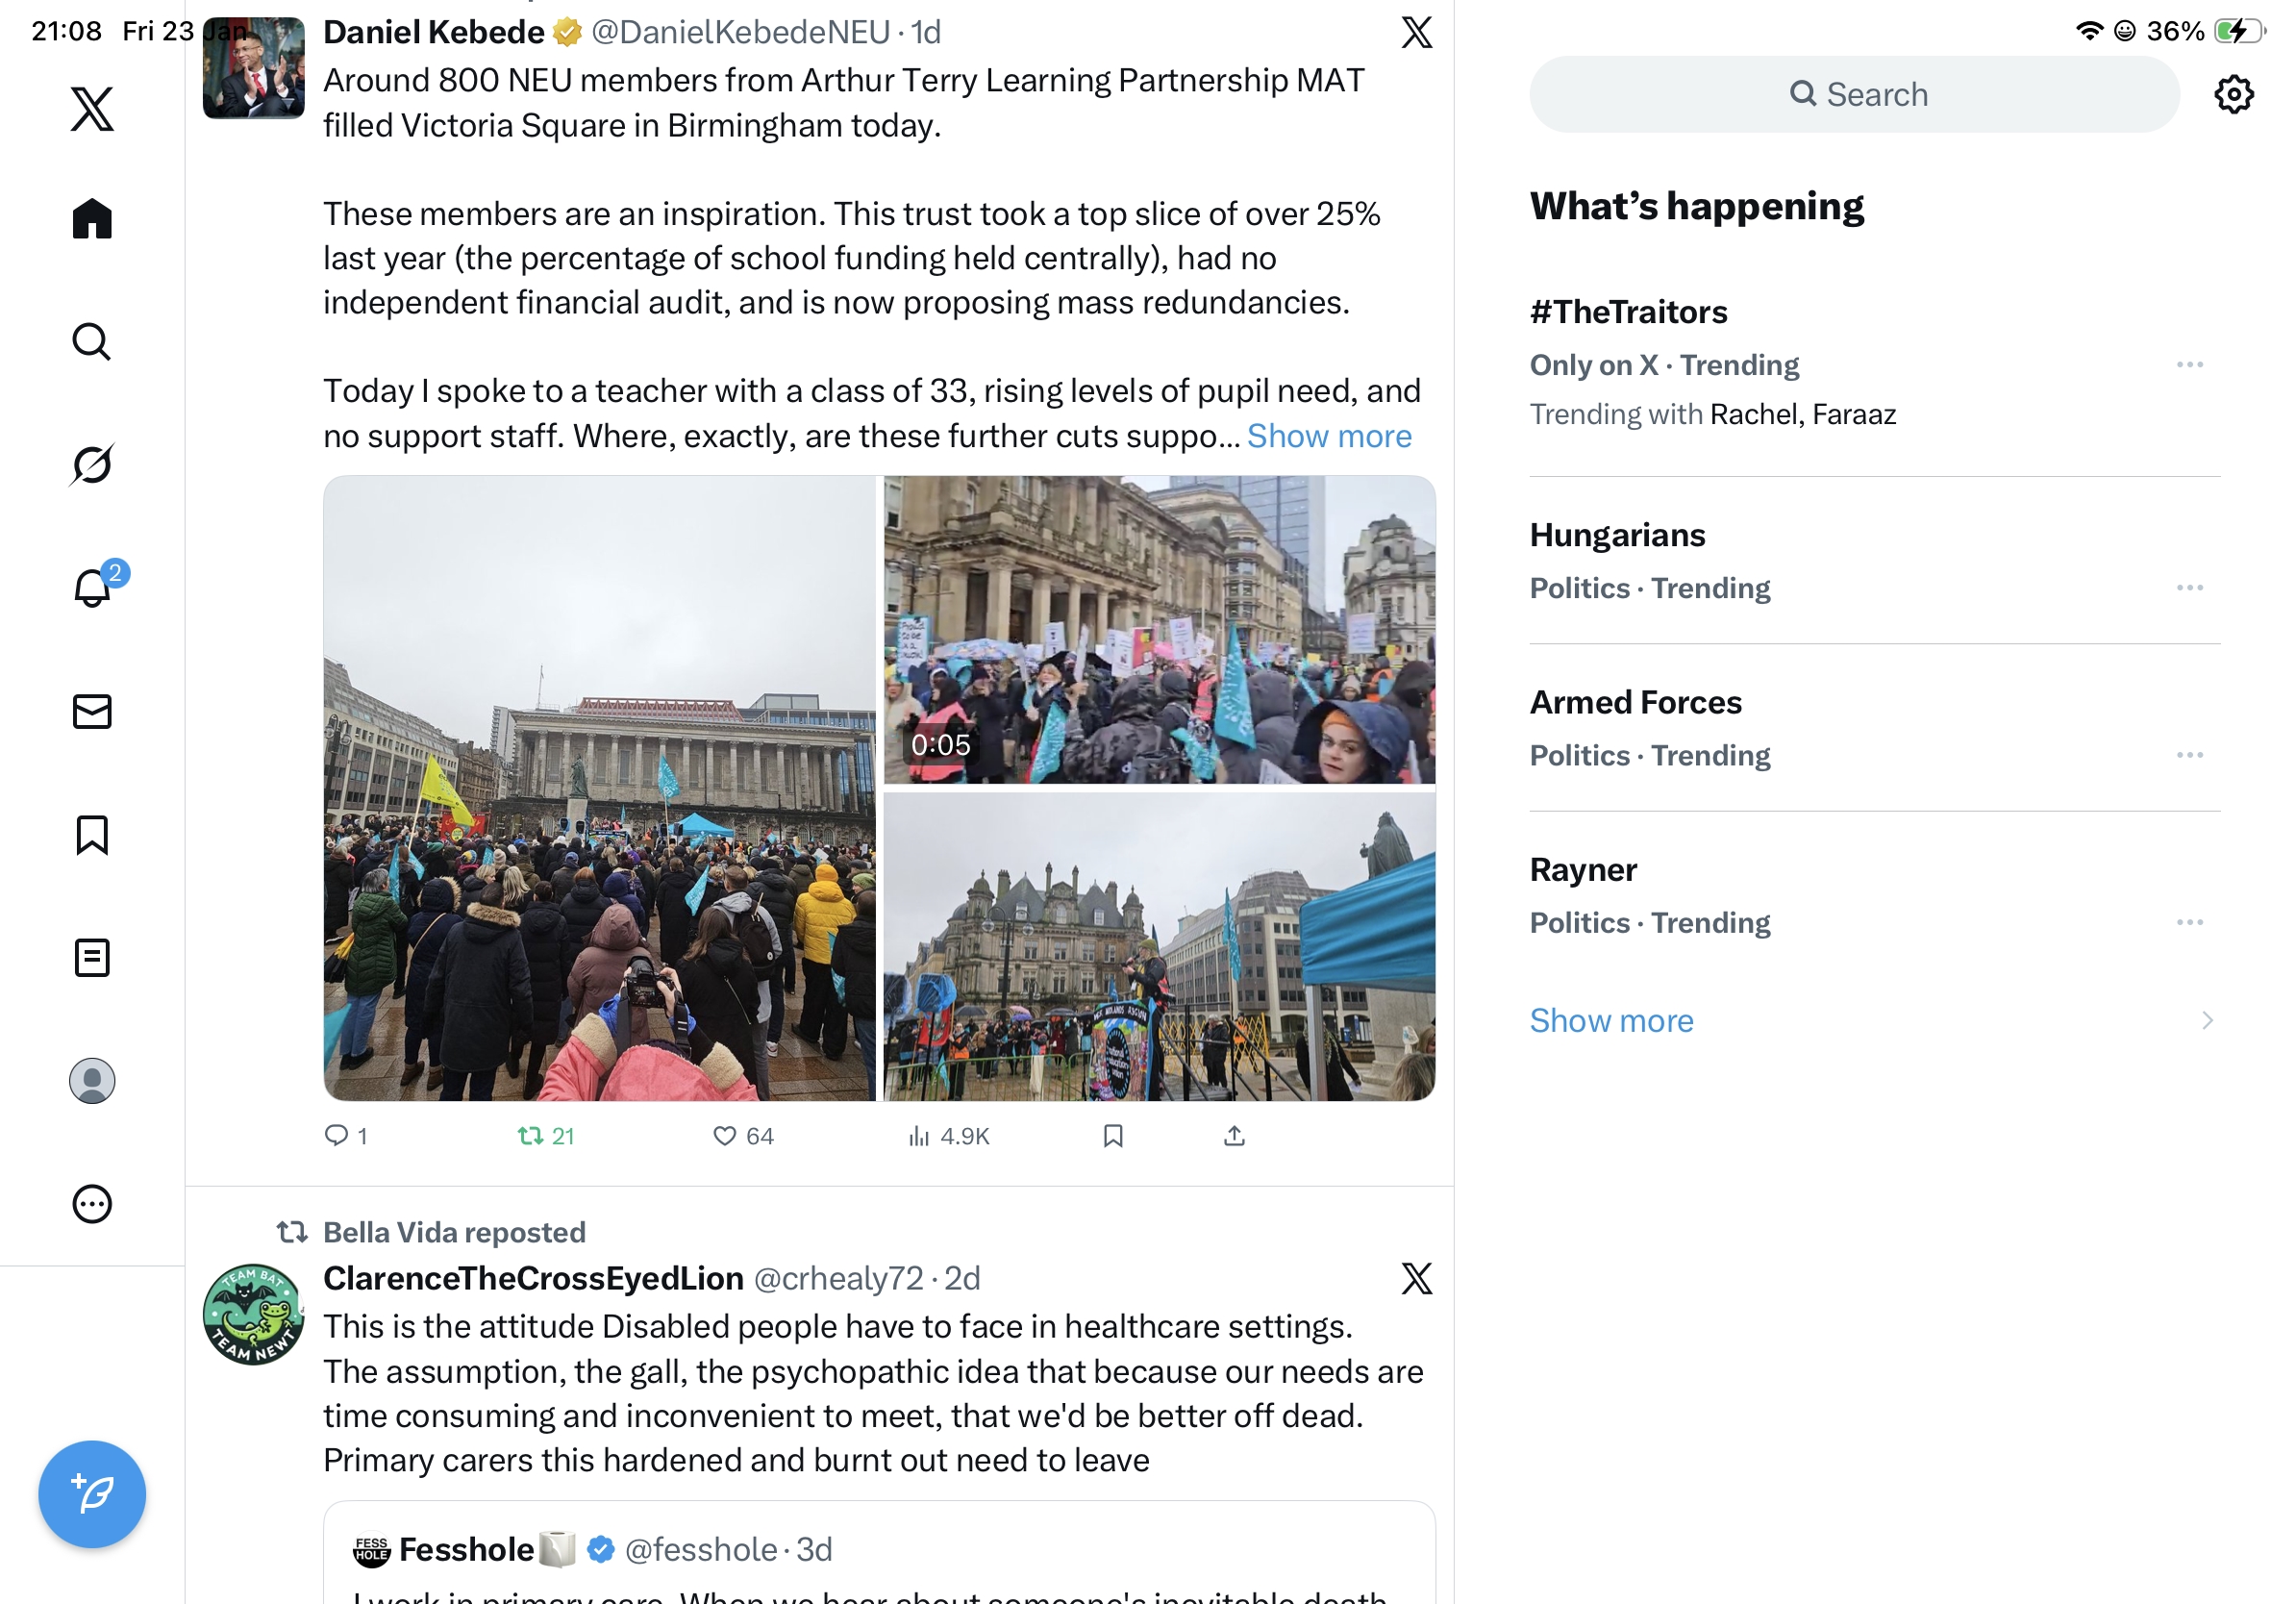Bookmark Daniel Kebede's post
2296x1604 pixels.
click(x=1113, y=1136)
